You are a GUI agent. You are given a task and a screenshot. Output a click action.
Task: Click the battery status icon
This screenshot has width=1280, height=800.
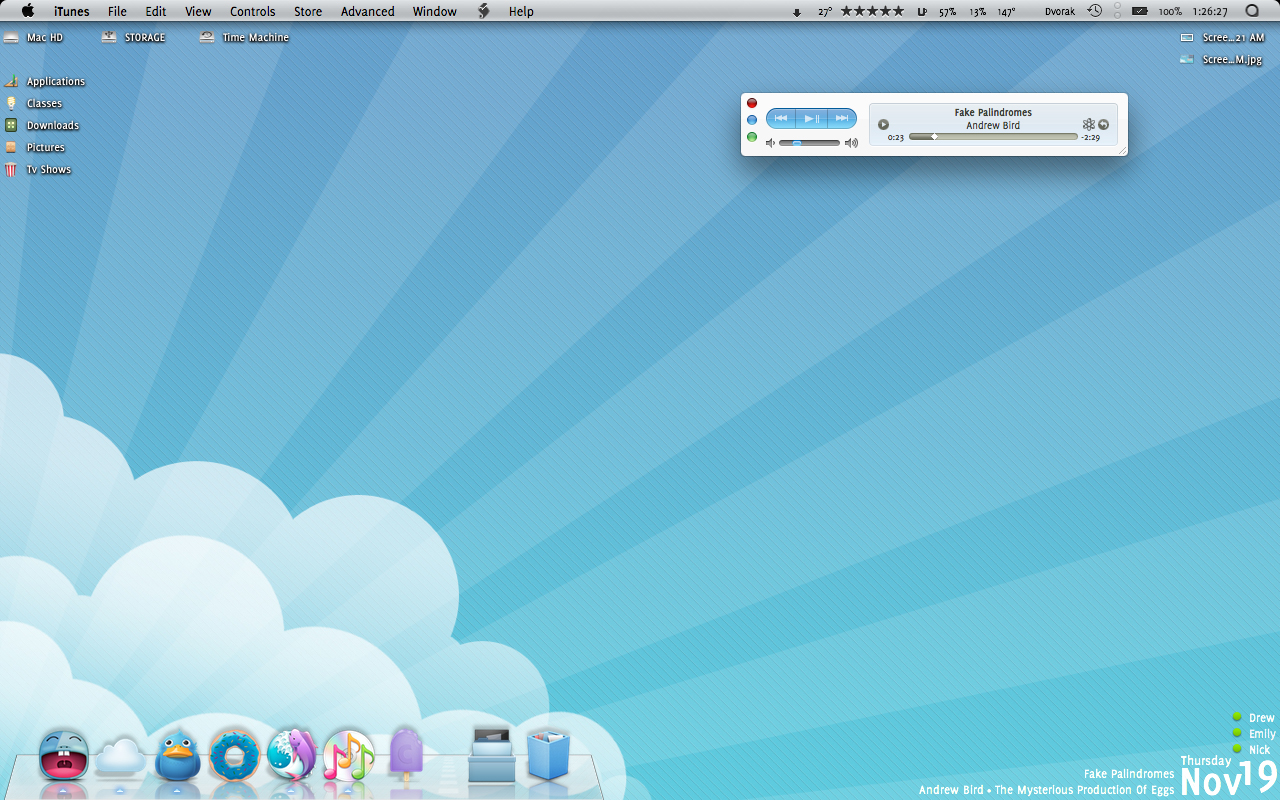click(x=1139, y=11)
